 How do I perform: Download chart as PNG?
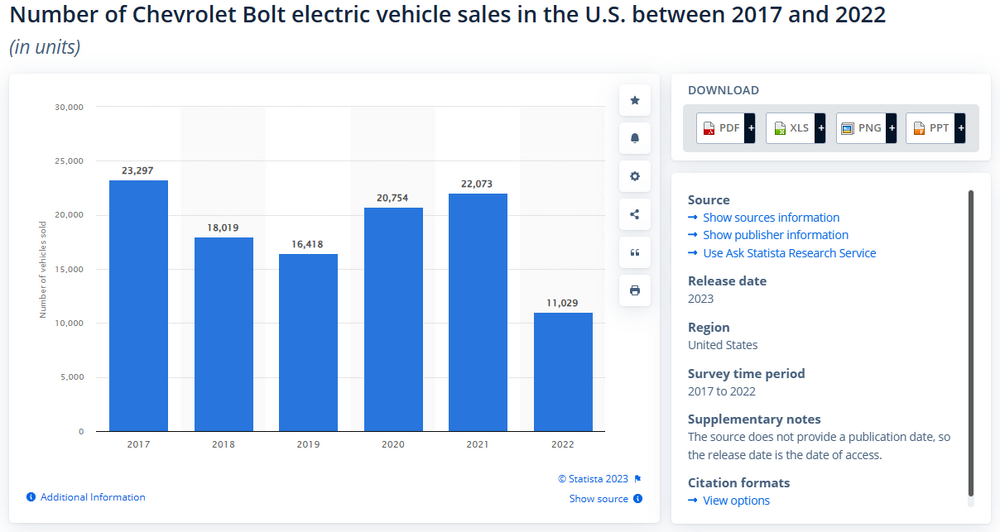[861, 128]
